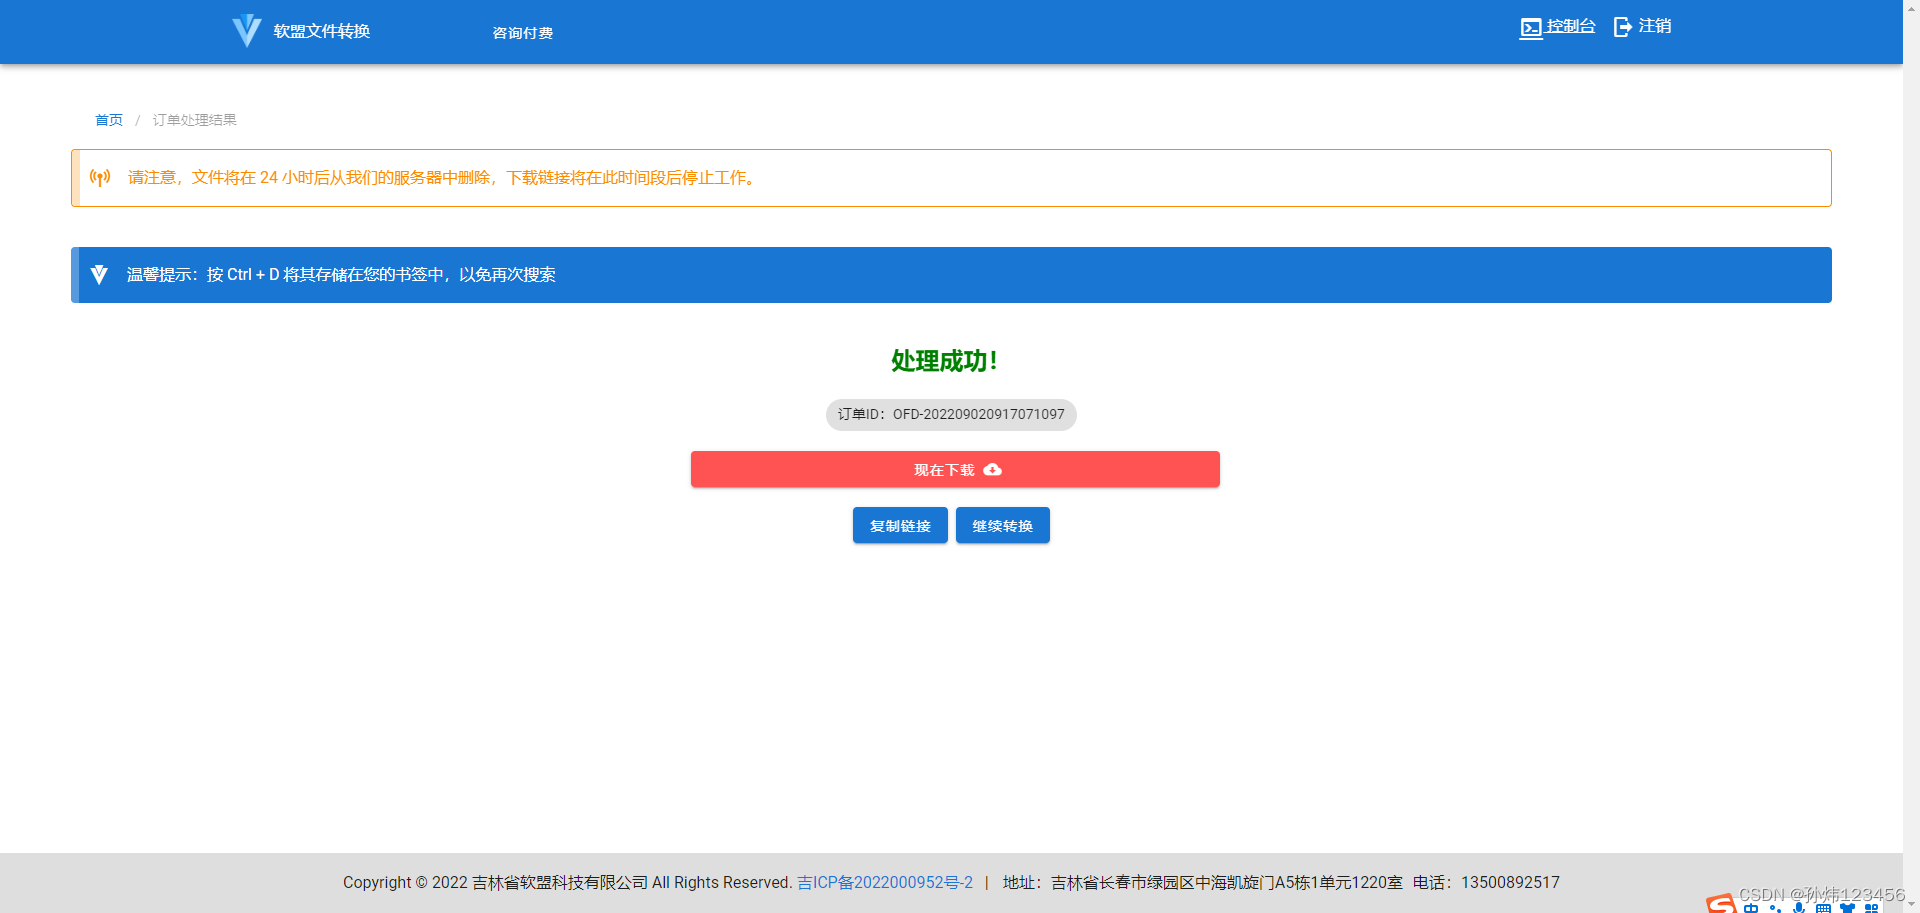Click the microphone icon on the Sogou toolbar
The image size is (1920, 913).
point(1800,908)
